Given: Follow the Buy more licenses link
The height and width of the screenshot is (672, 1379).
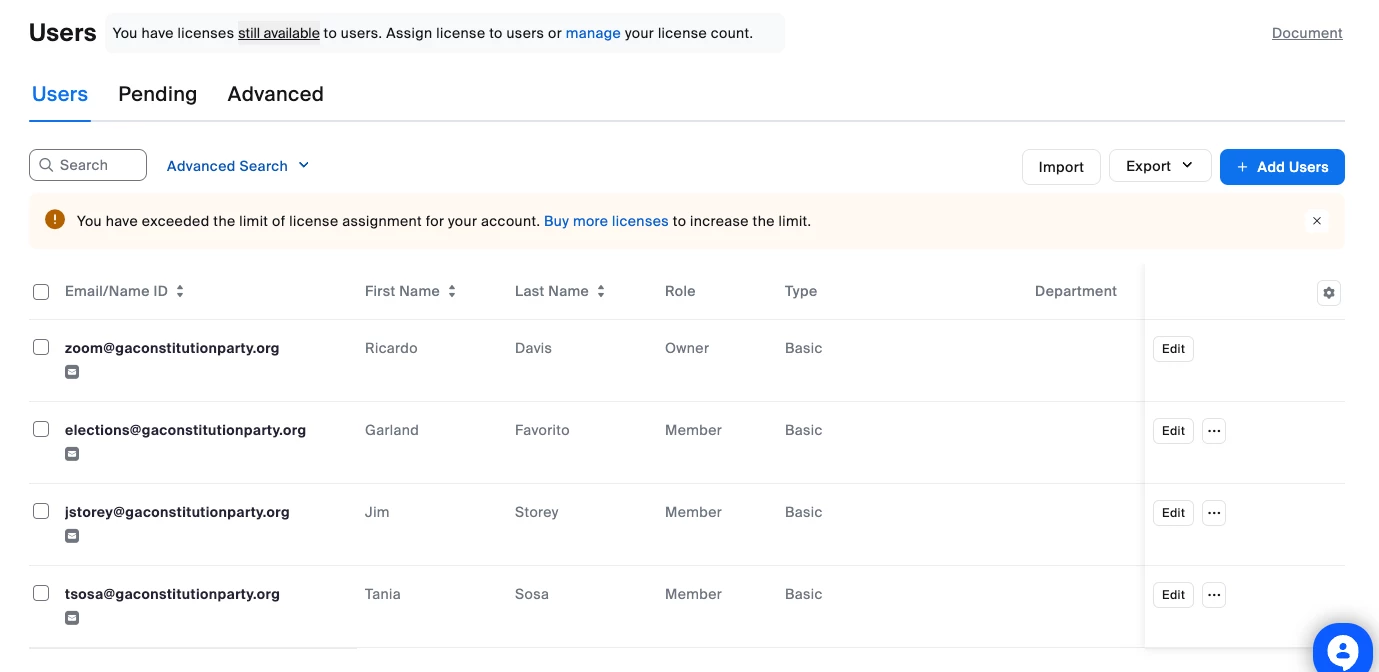Looking at the screenshot, I should [605, 221].
